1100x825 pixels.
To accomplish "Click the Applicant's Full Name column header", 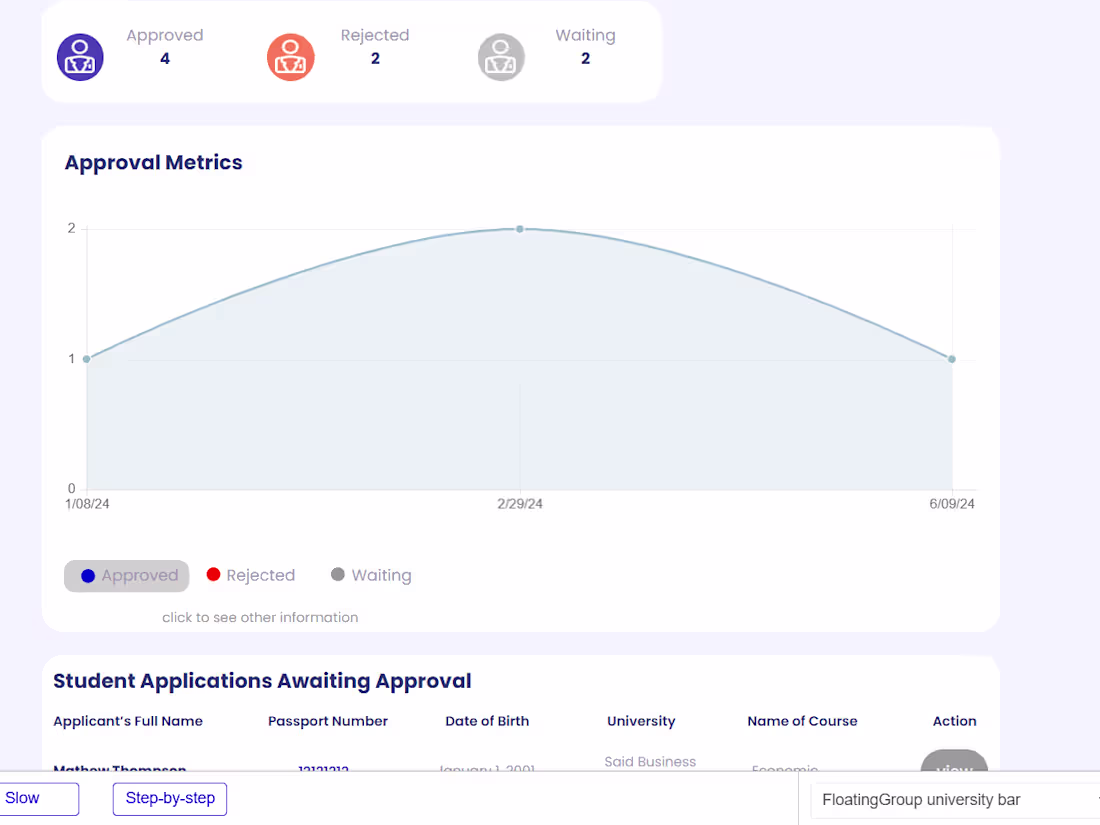I will click(x=128, y=721).
